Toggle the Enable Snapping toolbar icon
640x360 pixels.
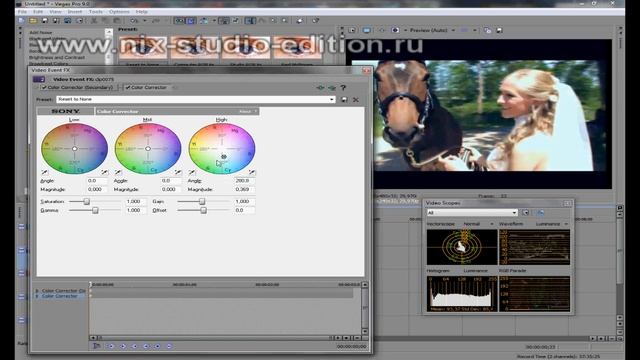[180, 20]
